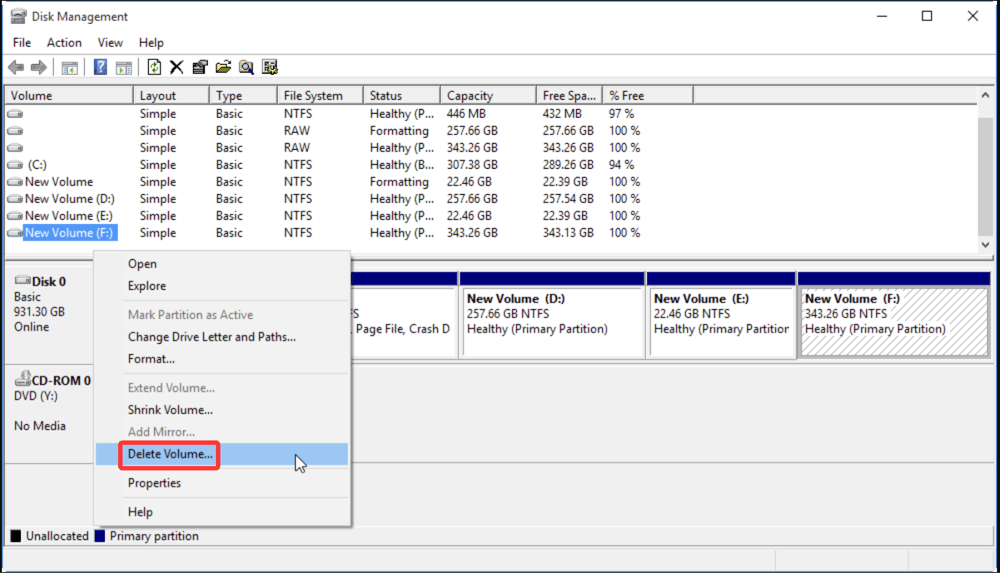Viewport: 1000px width, 573px height.
Task: Select the highlighted New Volume (F:) row
Action: pyautogui.click(x=491, y=233)
